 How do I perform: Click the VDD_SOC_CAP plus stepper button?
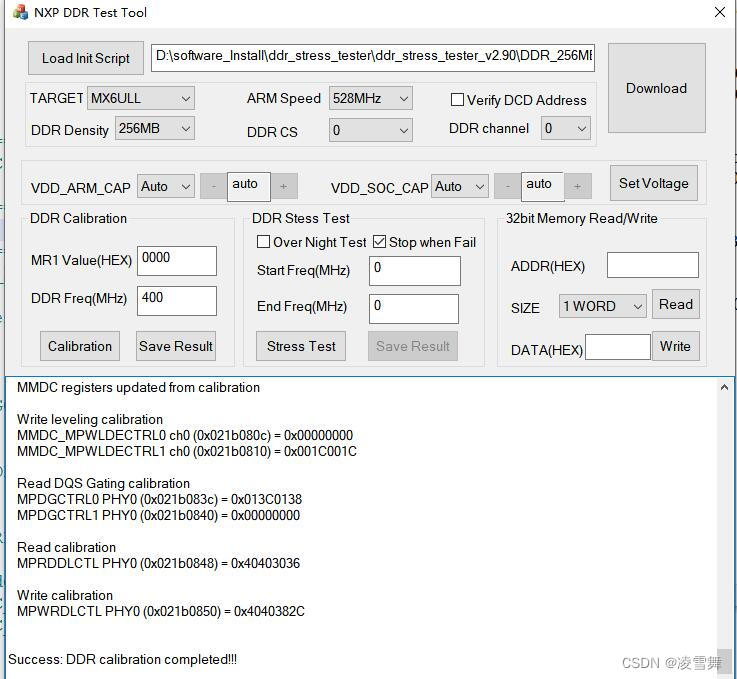pos(578,187)
